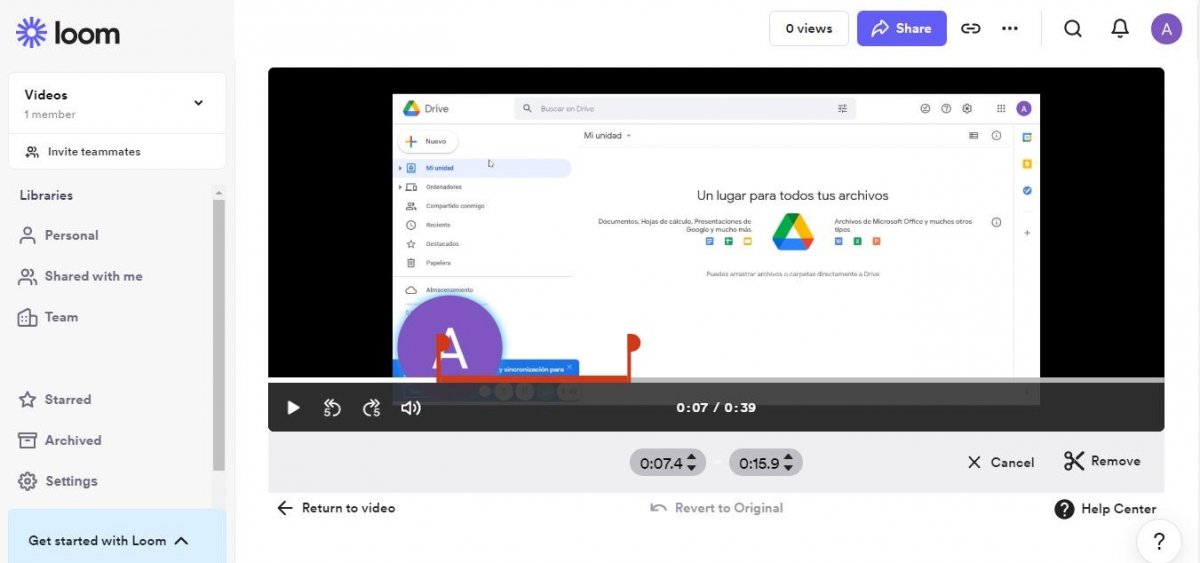Screen dimensions: 1200x563
Task: Skip forward 5 seconds
Action: 371,408
